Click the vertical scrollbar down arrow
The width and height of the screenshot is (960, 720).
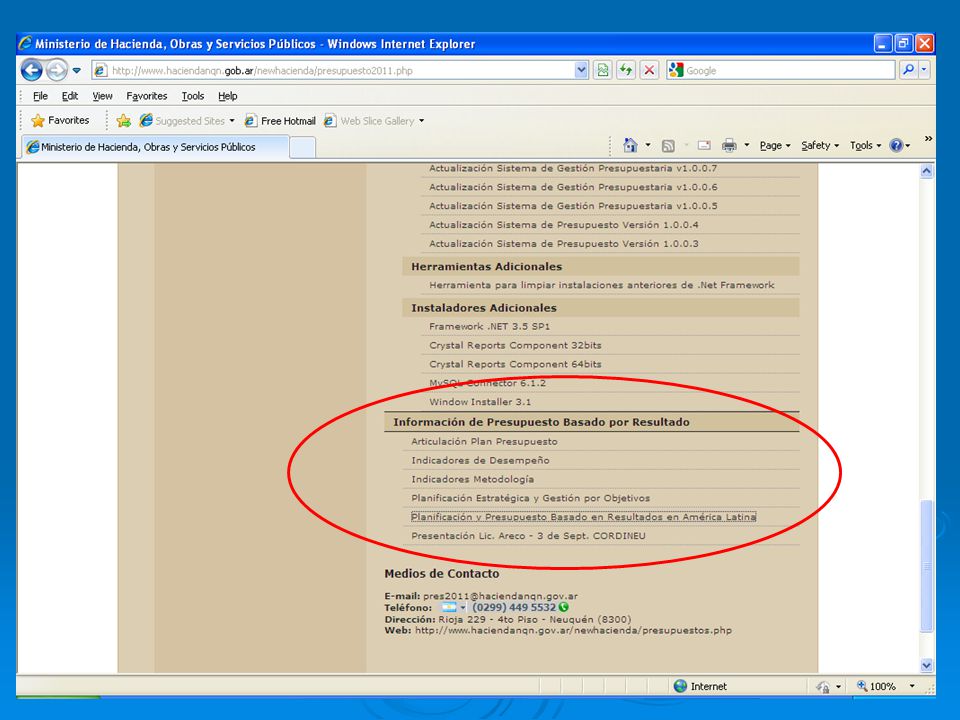coord(926,666)
